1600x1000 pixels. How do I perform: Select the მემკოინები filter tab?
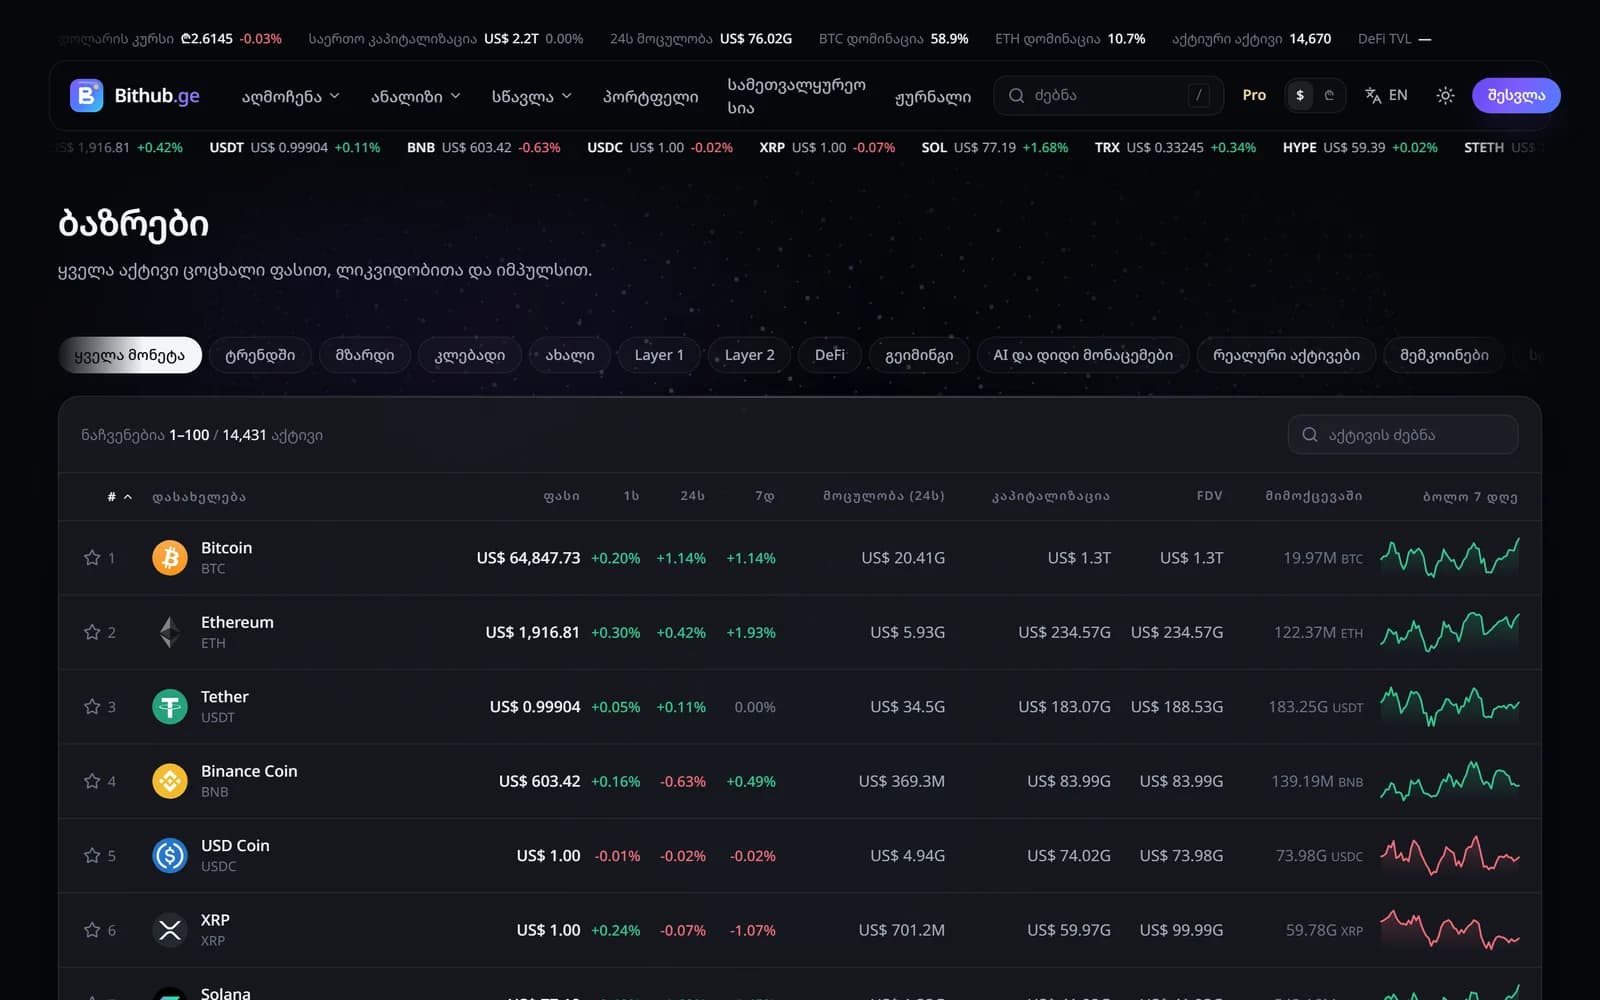pos(1444,355)
